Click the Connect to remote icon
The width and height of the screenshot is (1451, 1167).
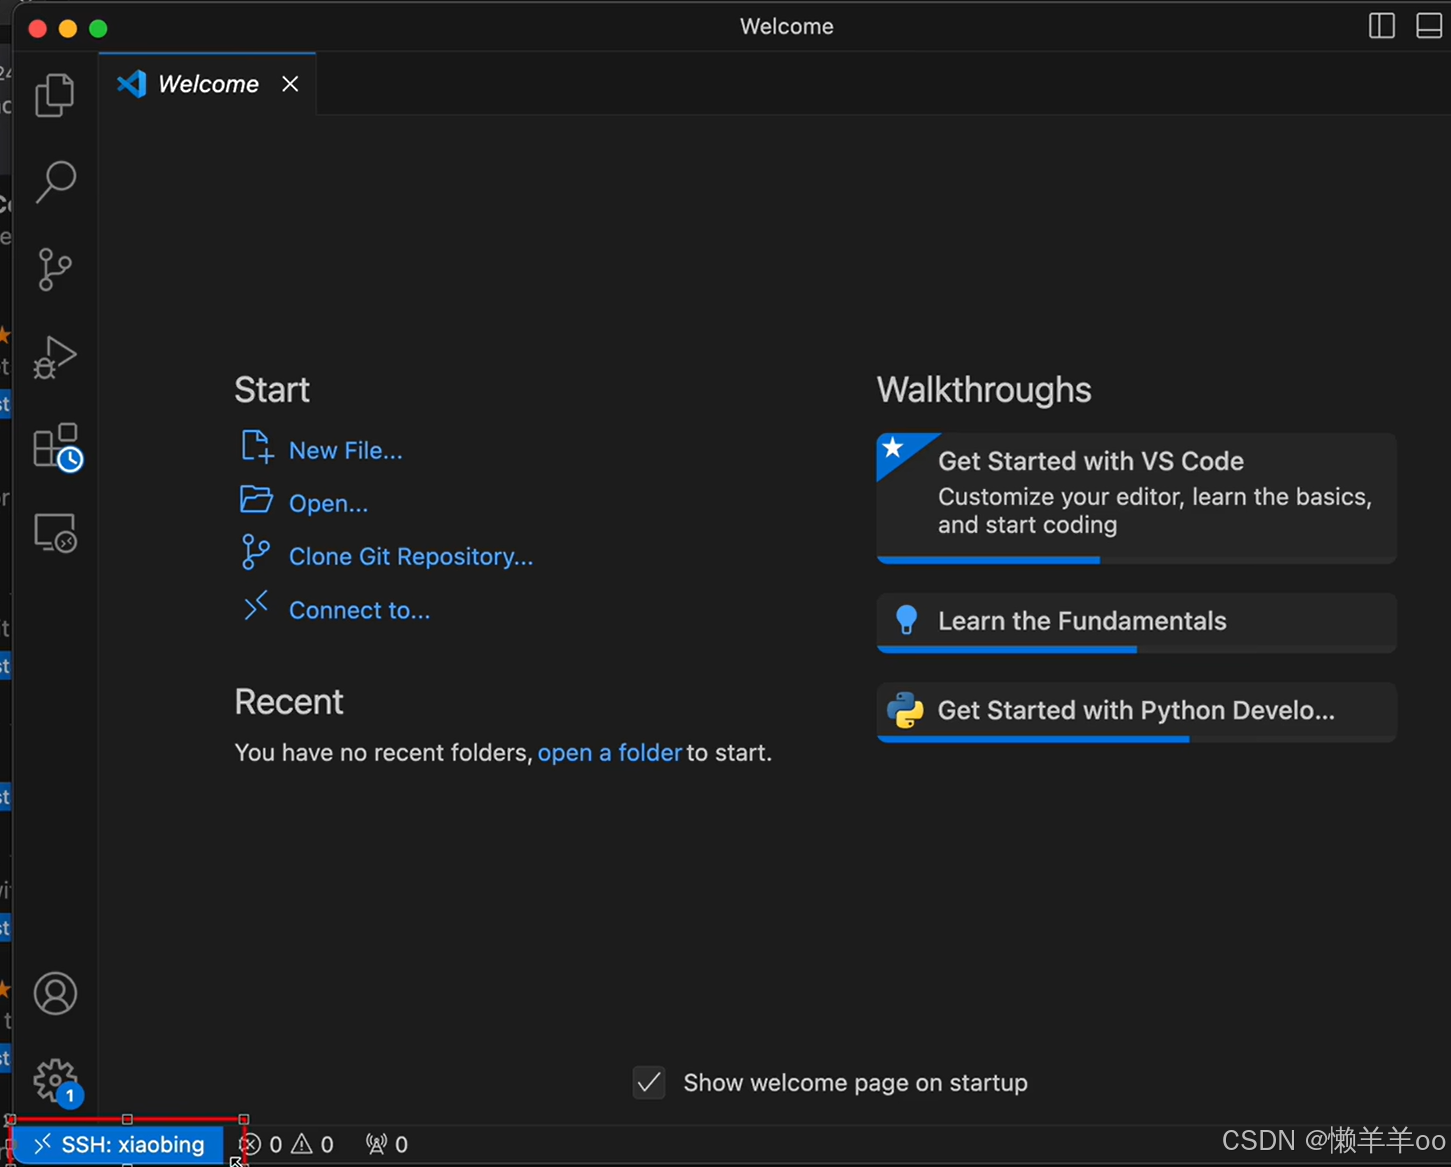point(256,605)
